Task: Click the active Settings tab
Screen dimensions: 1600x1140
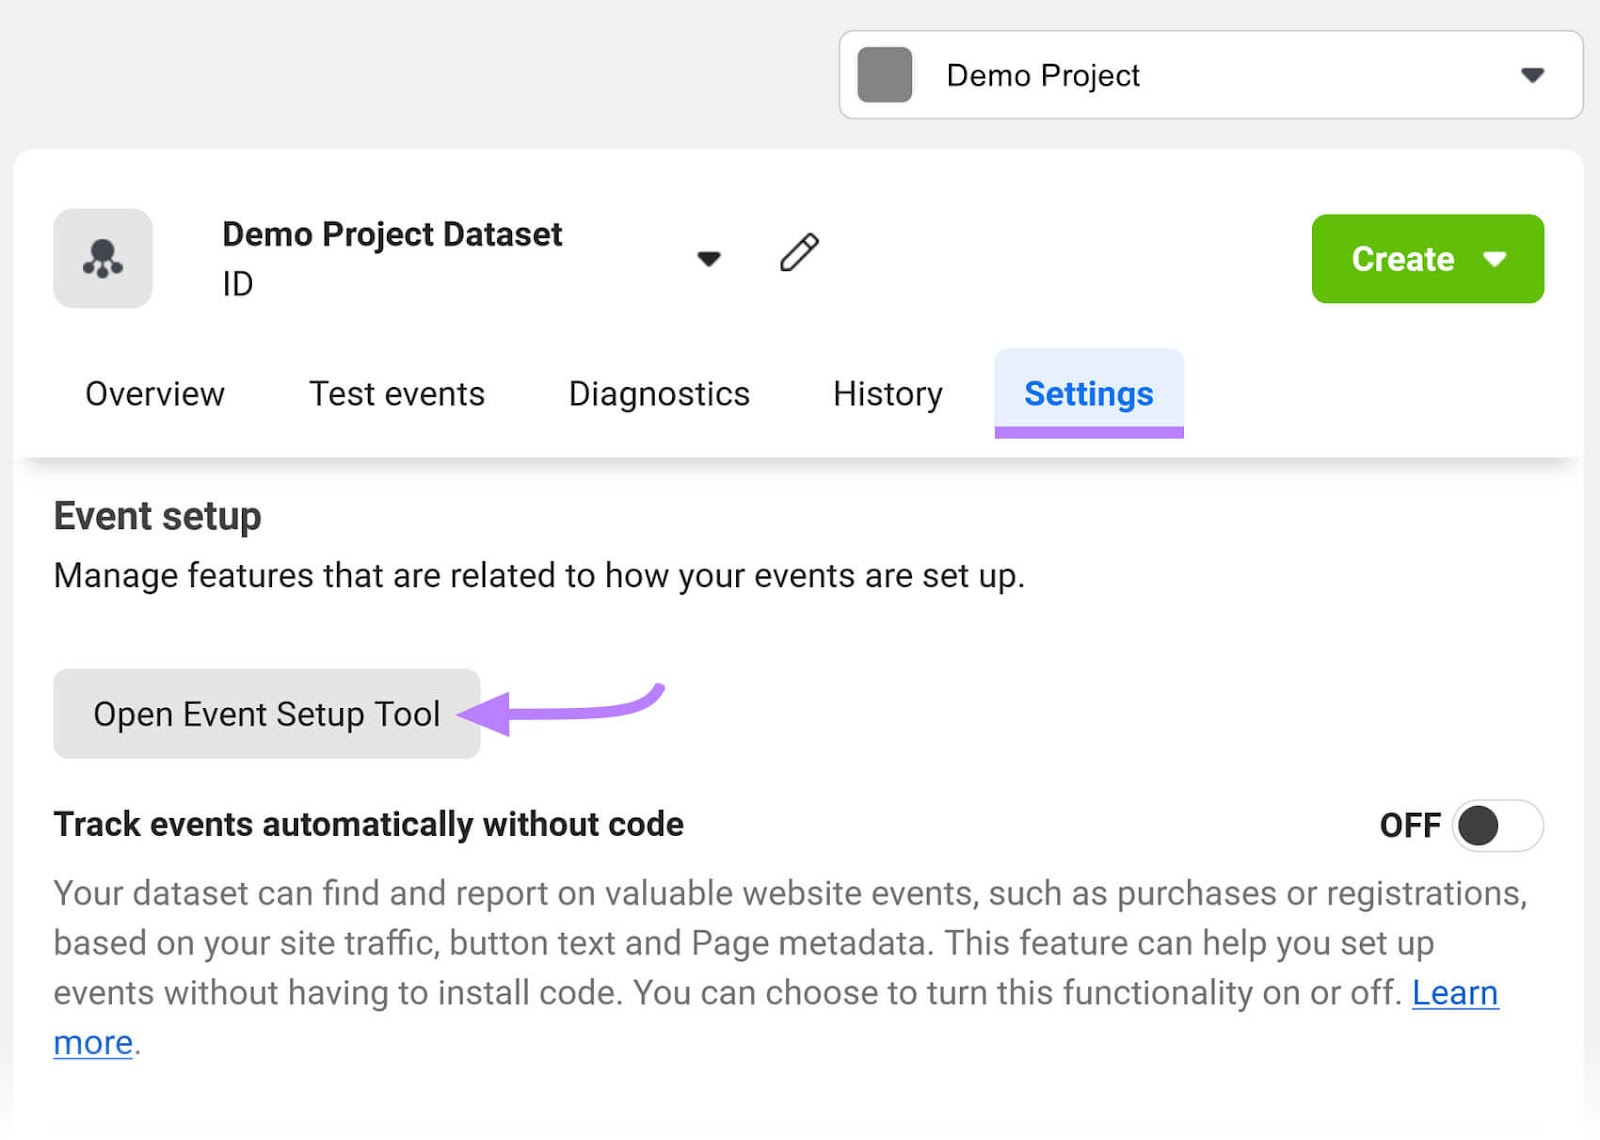Action: 1089,394
